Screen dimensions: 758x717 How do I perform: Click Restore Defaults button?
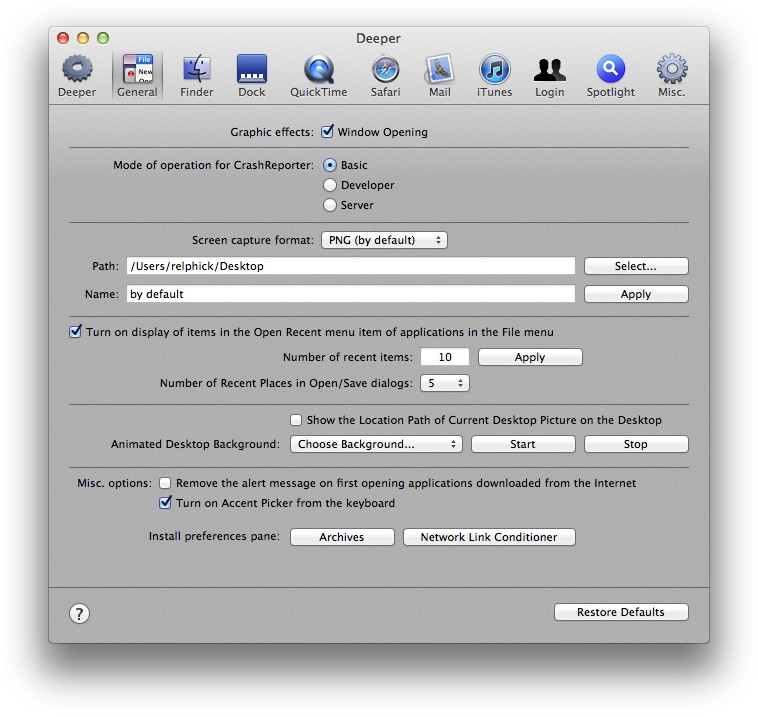(621, 612)
